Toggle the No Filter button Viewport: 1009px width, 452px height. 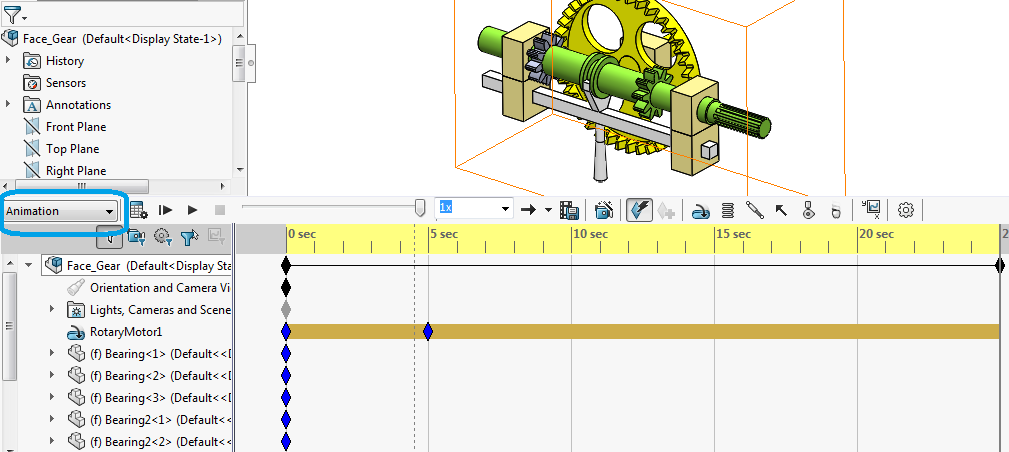tap(110, 238)
